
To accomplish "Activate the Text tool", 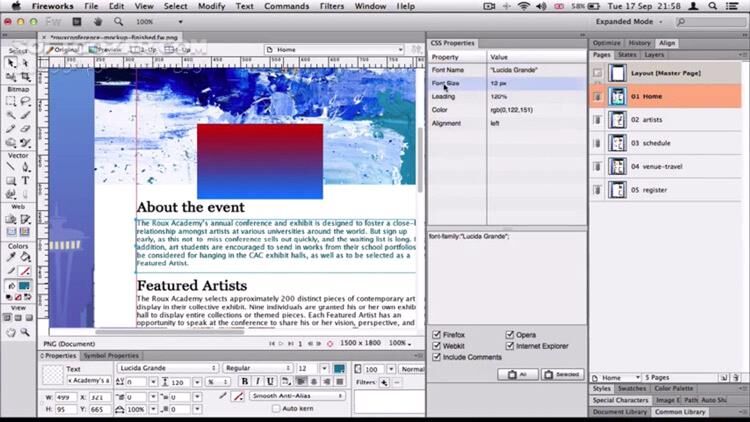I will pyautogui.click(x=25, y=181).
